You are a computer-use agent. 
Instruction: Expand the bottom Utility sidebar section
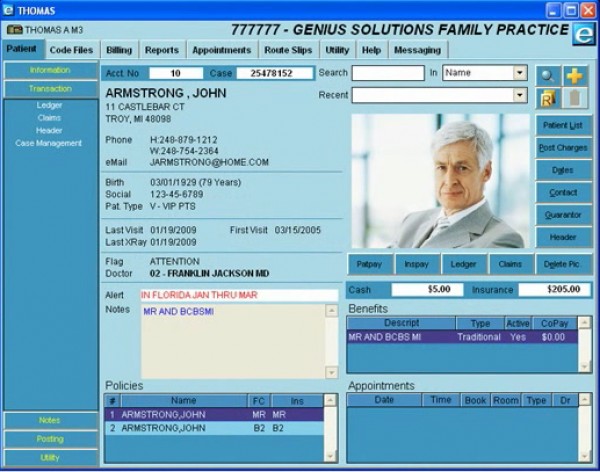[50, 457]
